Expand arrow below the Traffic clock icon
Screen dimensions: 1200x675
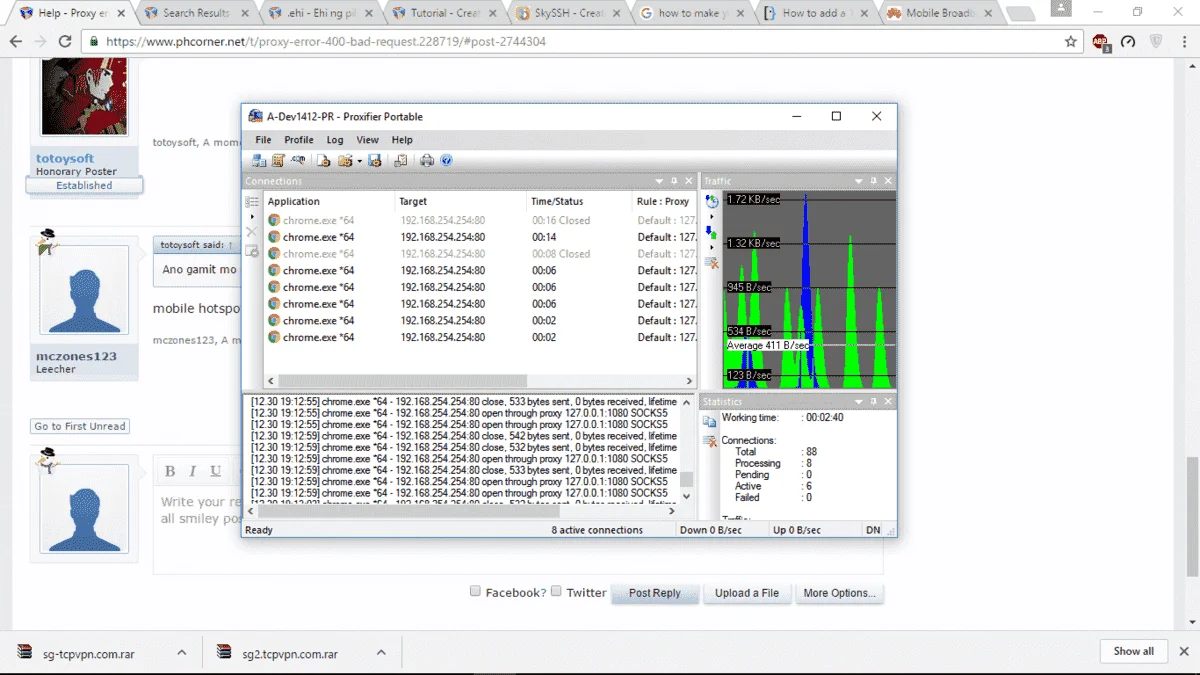(712, 217)
